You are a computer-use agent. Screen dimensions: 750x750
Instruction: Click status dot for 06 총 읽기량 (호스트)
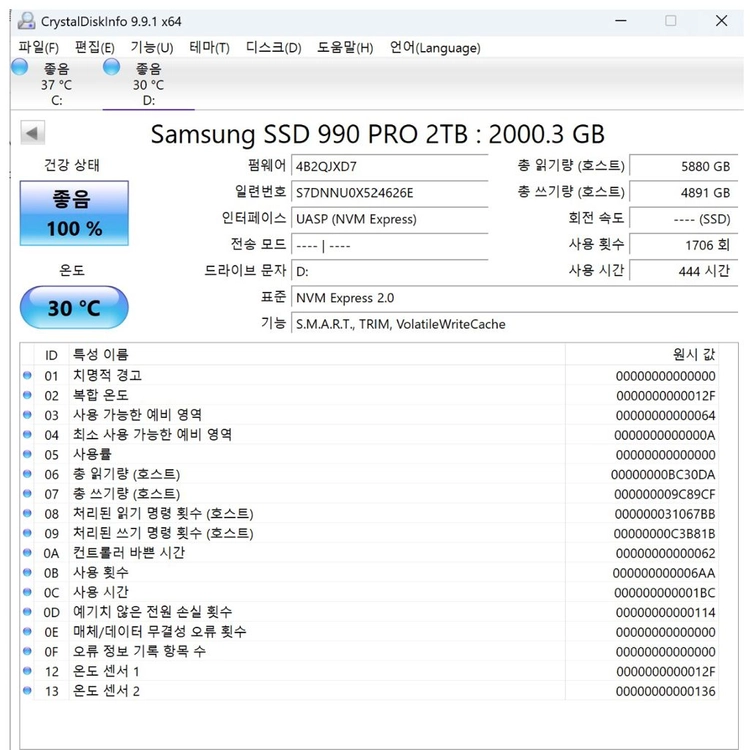[x=27, y=474]
